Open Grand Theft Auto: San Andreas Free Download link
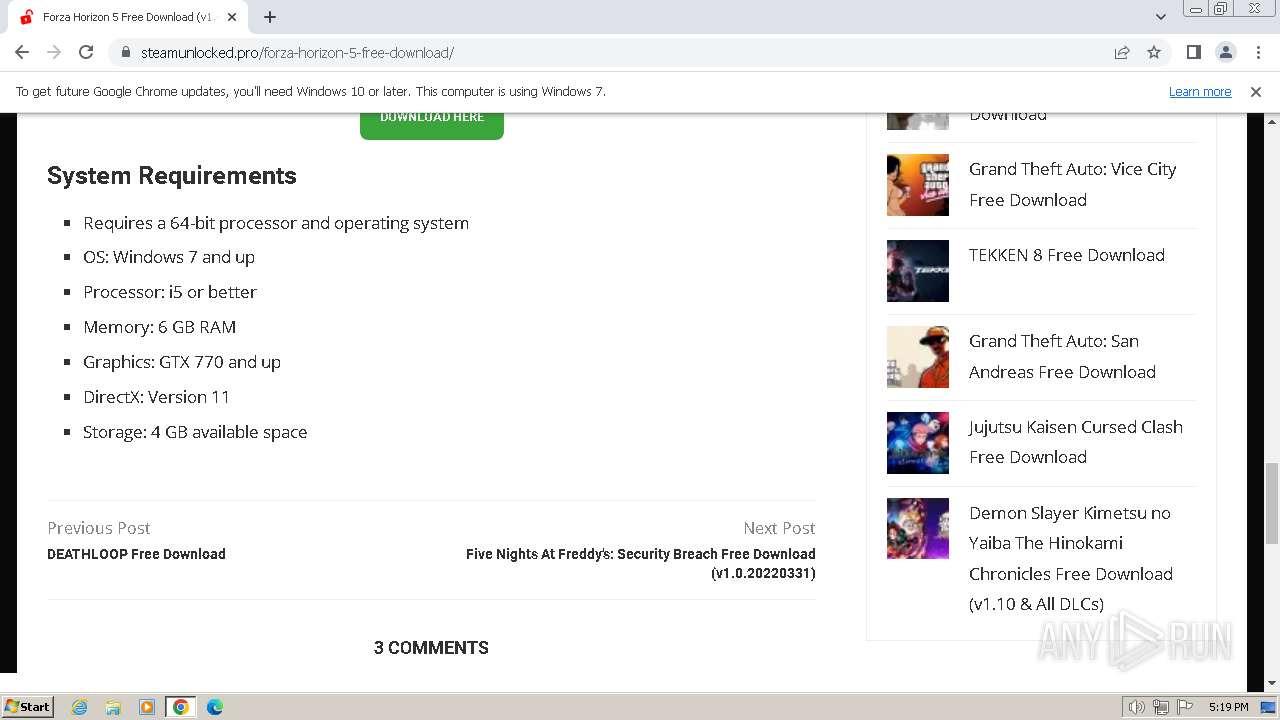The height and width of the screenshot is (720, 1280). point(1062,356)
